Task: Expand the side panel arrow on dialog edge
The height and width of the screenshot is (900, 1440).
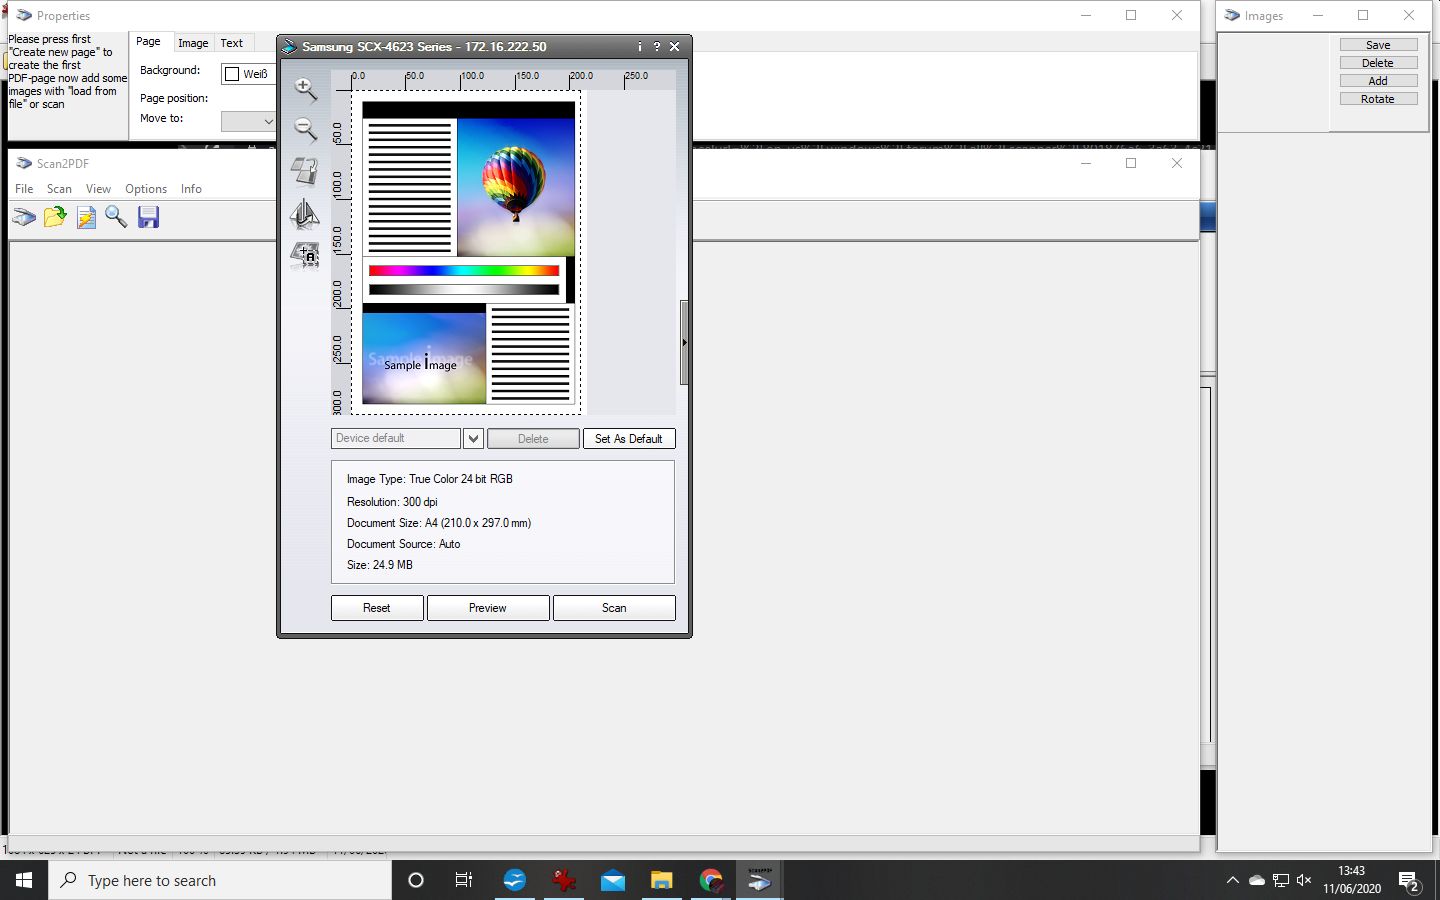Action: coord(684,342)
